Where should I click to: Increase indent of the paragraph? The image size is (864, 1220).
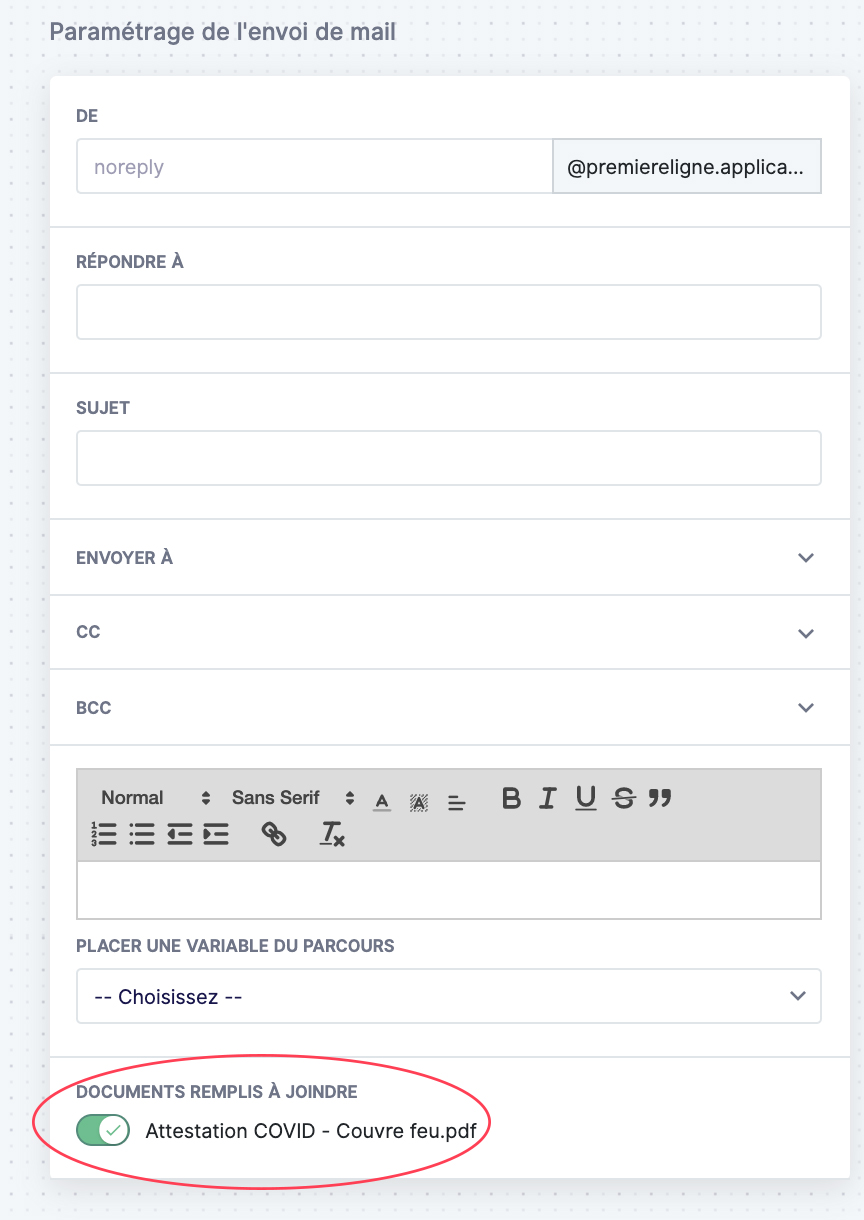pos(216,834)
